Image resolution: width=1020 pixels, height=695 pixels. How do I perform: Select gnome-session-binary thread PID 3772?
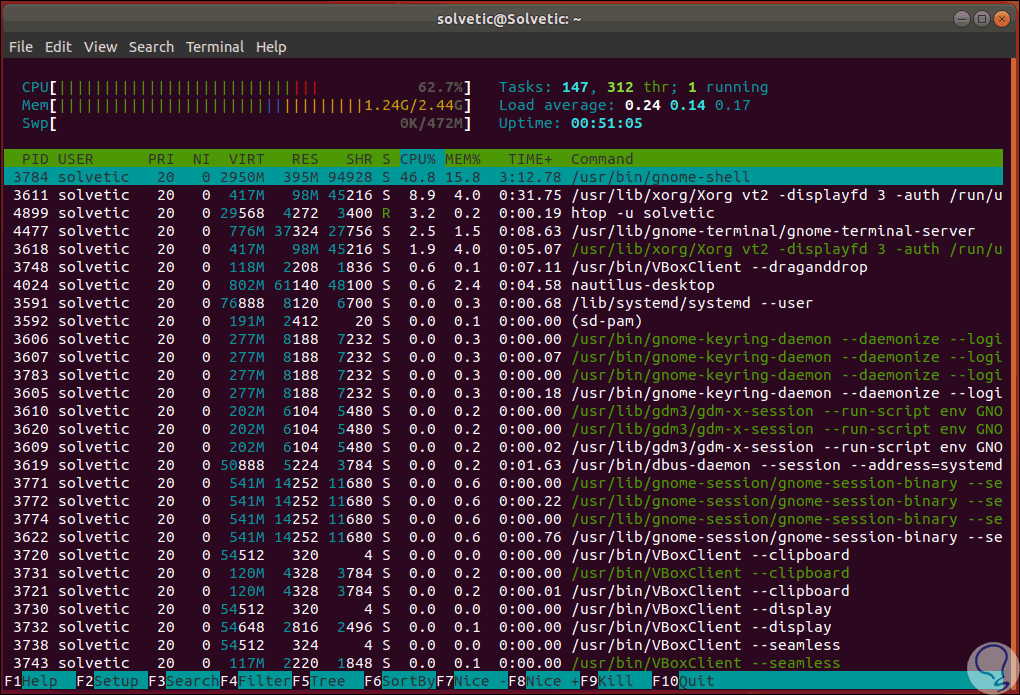(x=503, y=501)
